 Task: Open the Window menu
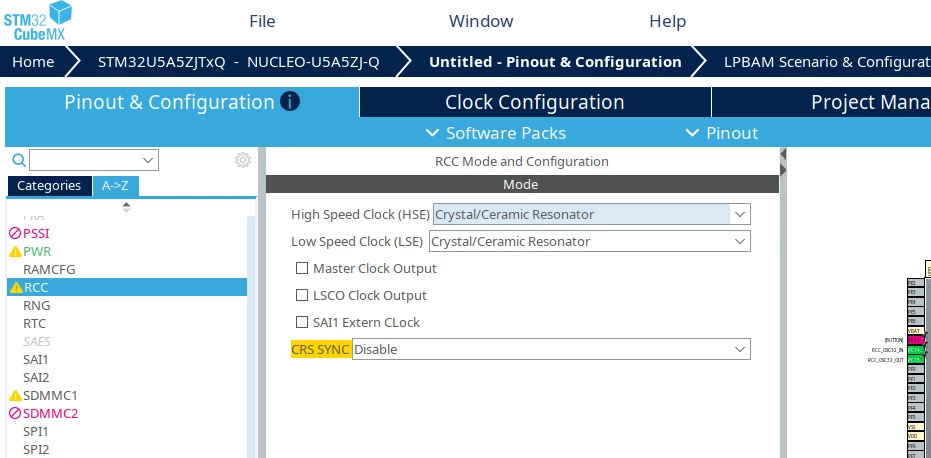[x=481, y=21]
